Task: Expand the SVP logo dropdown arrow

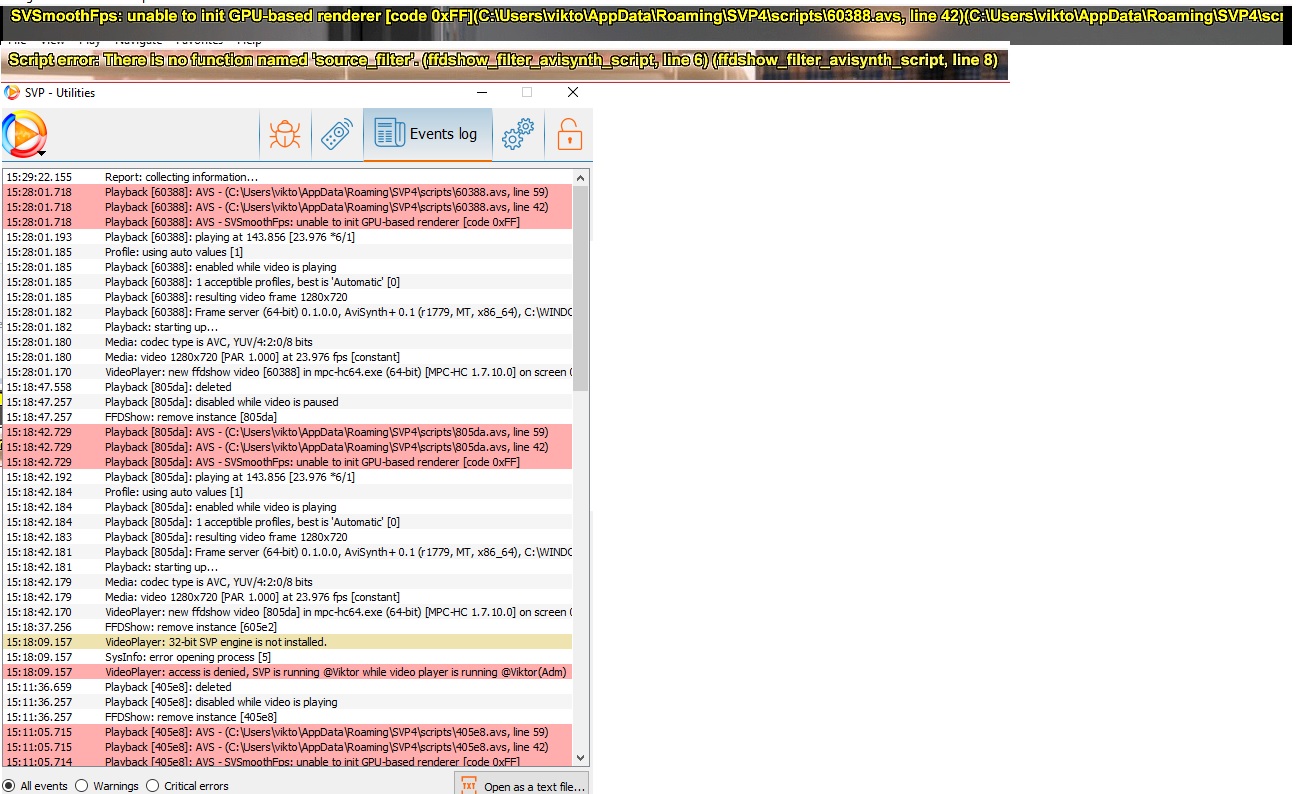Action: click(x=41, y=153)
